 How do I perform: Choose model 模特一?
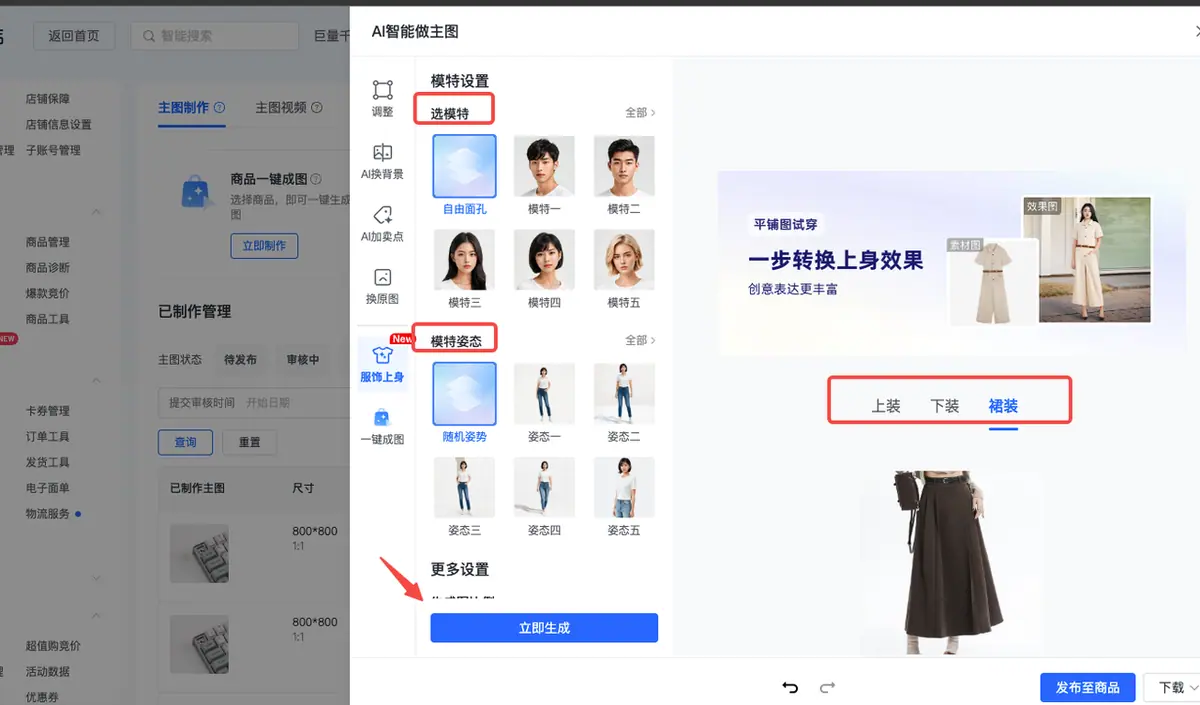coord(544,166)
